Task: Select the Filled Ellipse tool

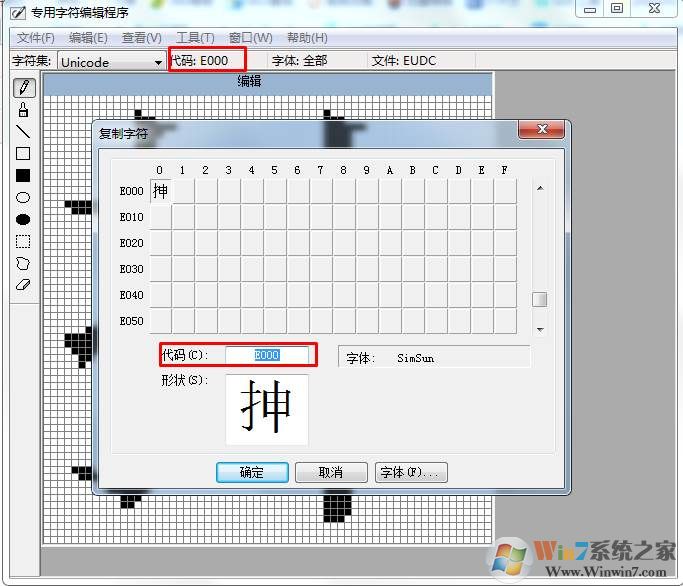Action: click(x=23, y=219)
